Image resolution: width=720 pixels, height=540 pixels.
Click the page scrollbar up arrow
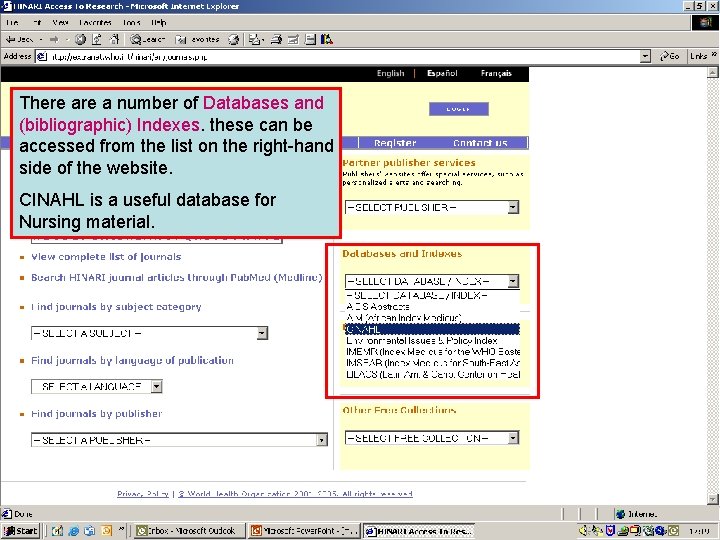pos(712,73)
